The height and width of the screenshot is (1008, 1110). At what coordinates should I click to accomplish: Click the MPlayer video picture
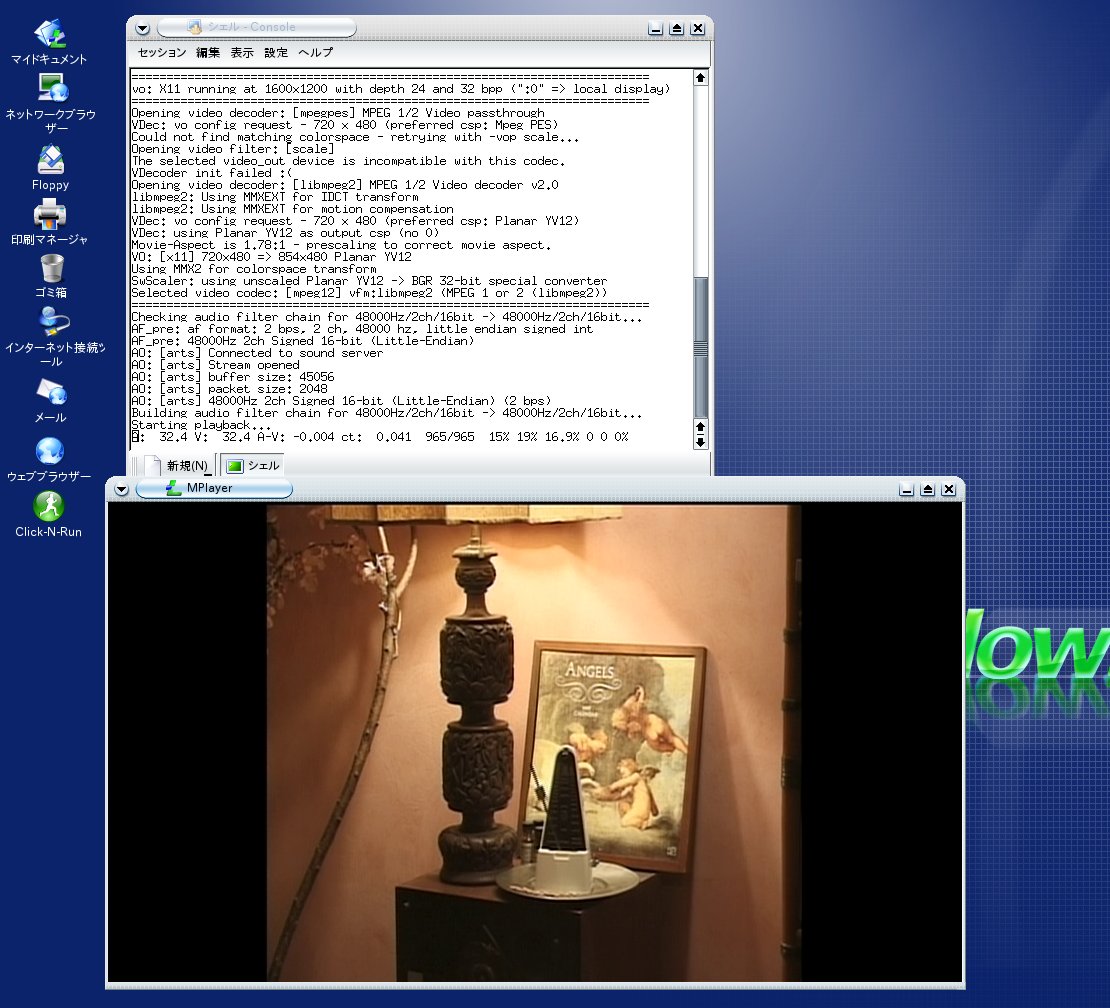tap(534, 743)
